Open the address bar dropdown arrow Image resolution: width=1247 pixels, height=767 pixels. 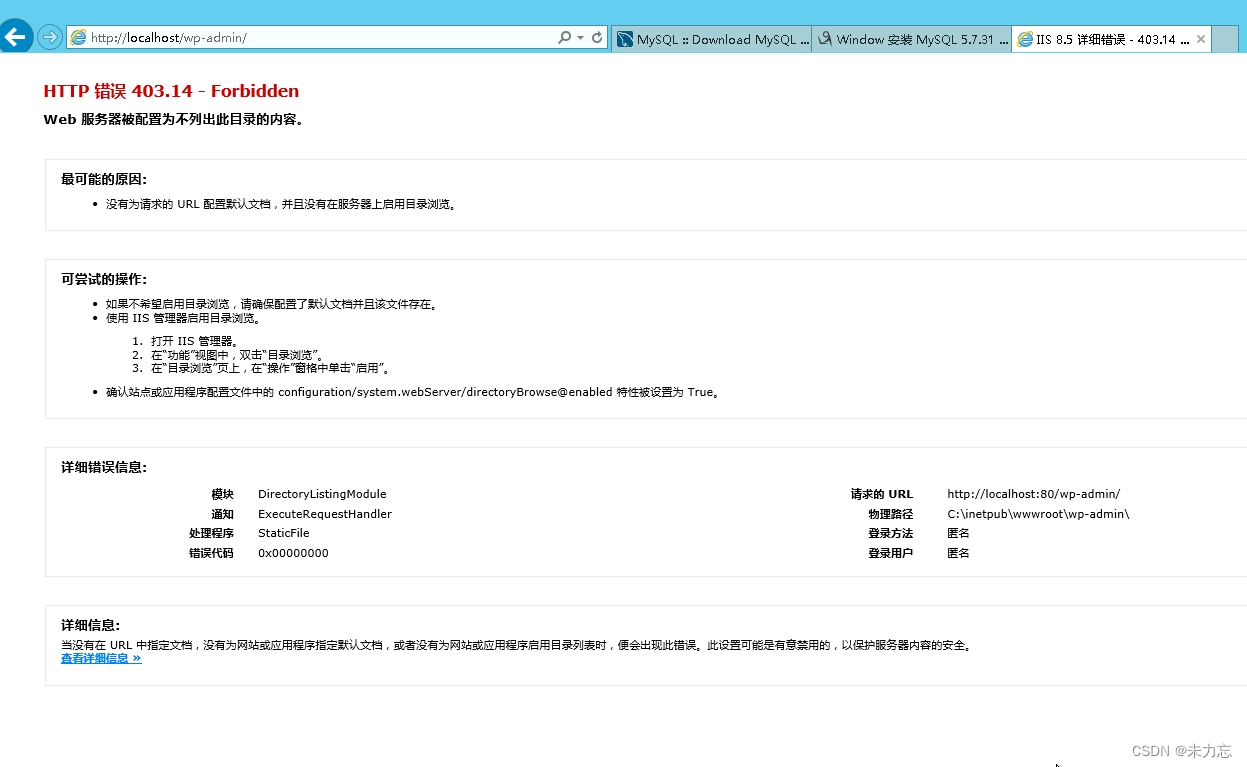pos(580,38)
